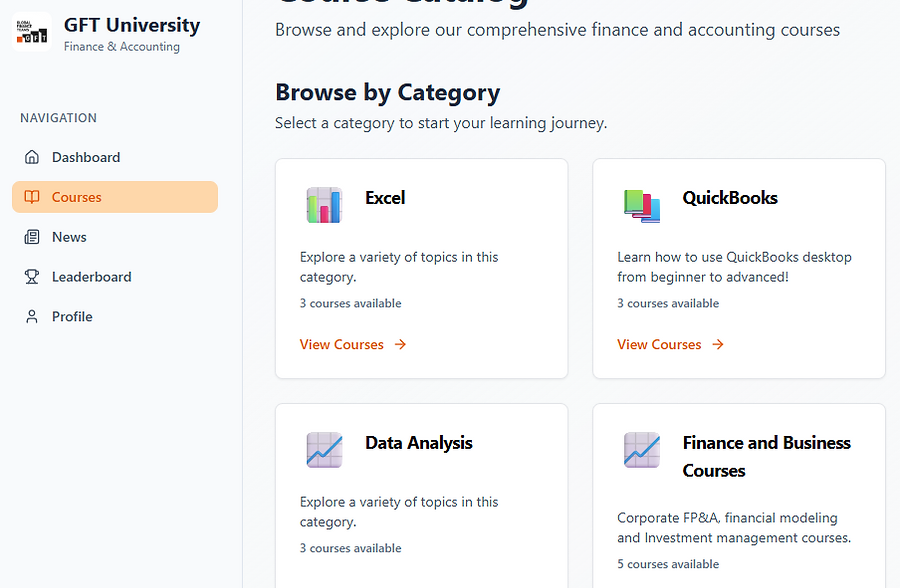Image resolution: width=900 pixels, height=588 pixels.
Task: Click the Data Analysis line chart icon
Action: 324,450
